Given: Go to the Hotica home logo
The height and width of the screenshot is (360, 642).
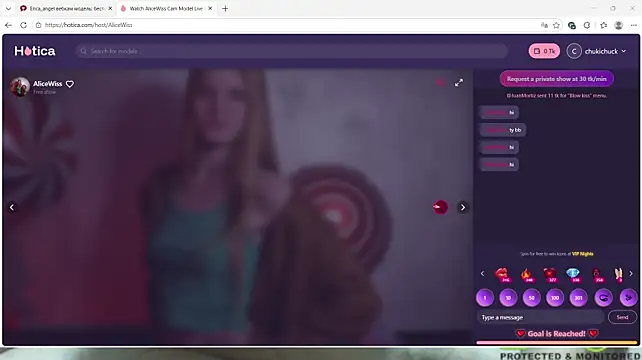Looking at the screenshot, I should click(35, 51).
